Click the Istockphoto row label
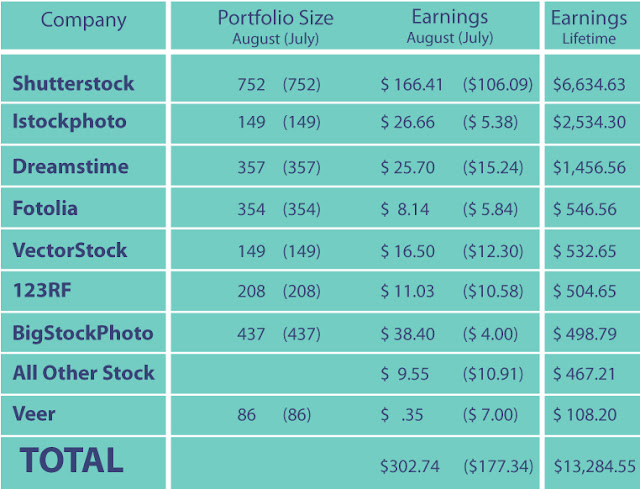This screenshot has width=640, height=489. [69, 122]
